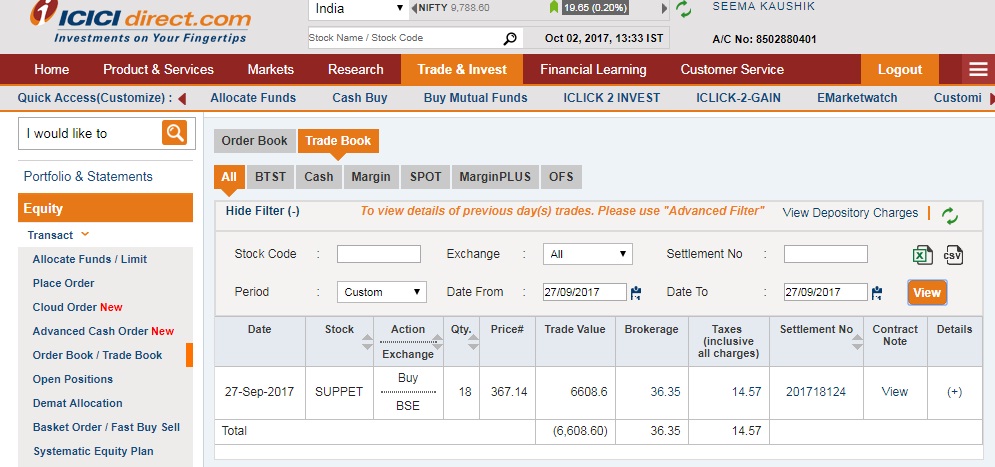995x467 pixels.
Task: Open Demat Allocation in sidebar
Action: (x=77, y=403)
